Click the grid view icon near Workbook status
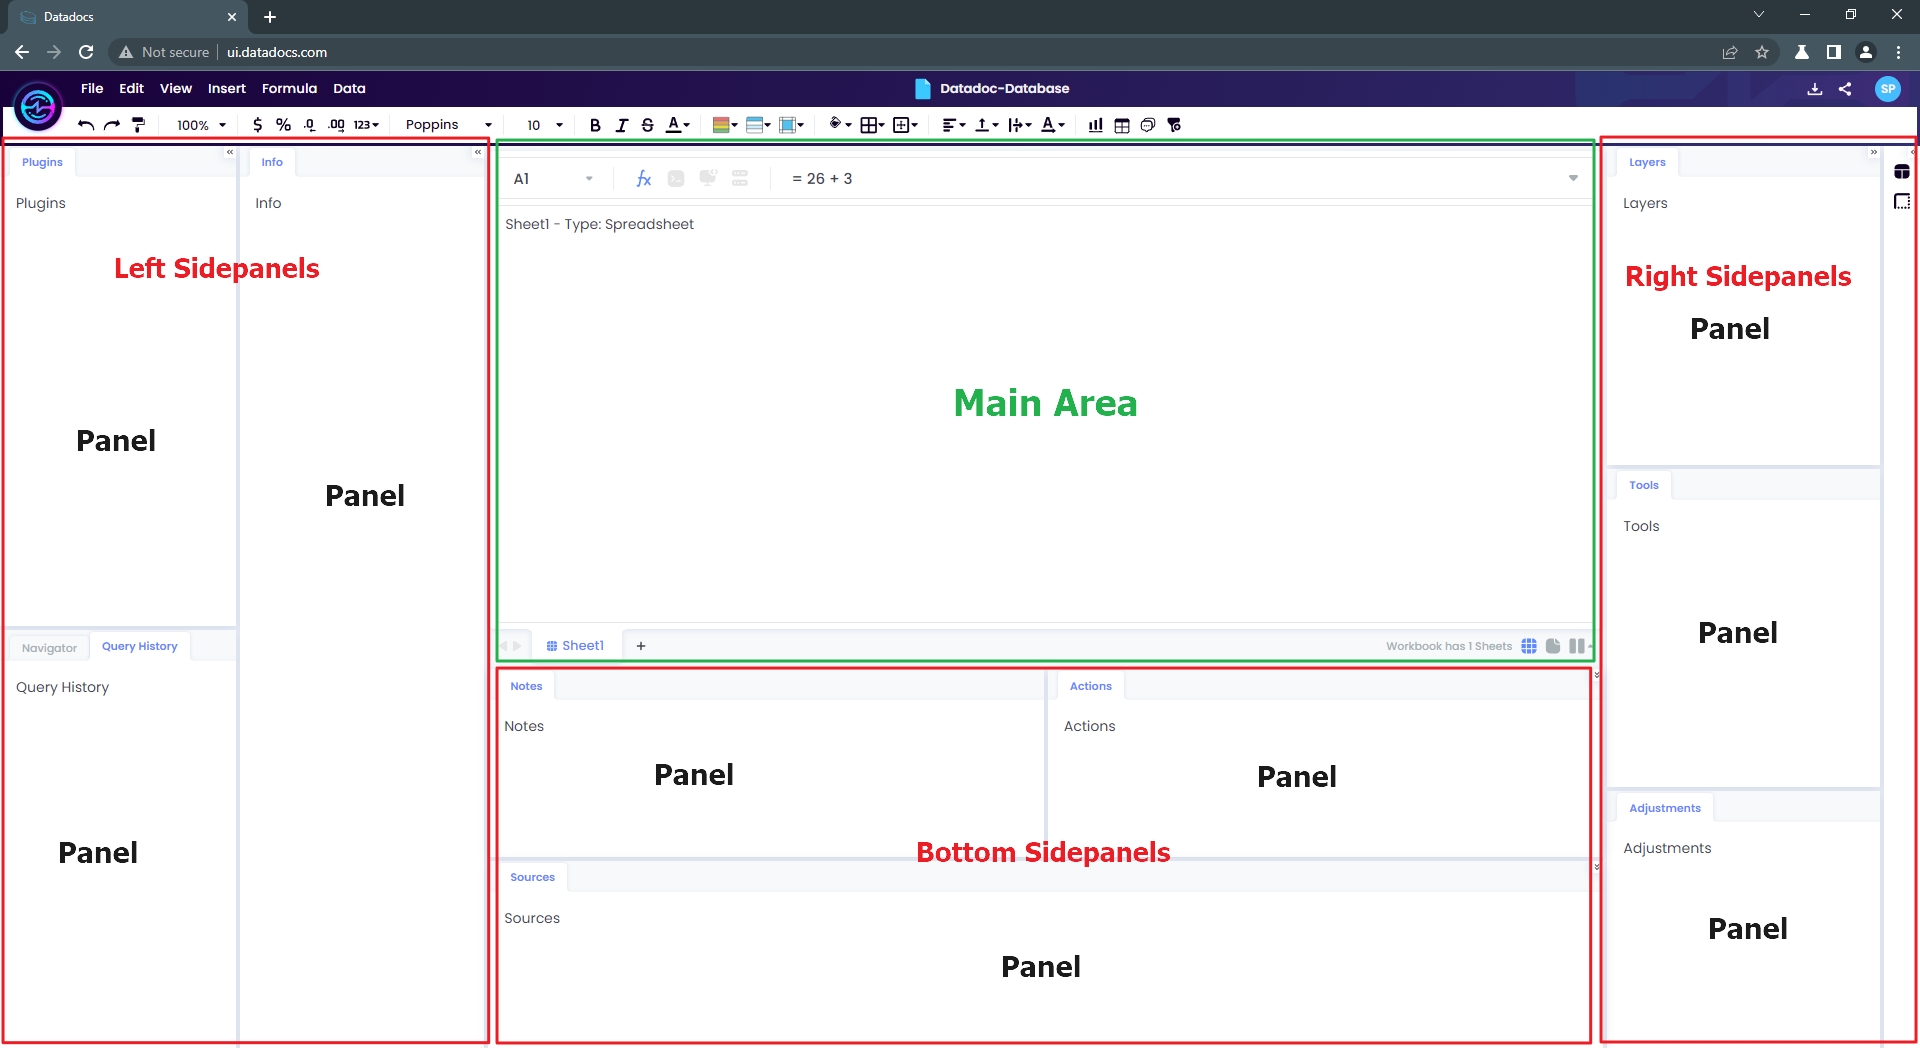Viewport: 1920px width, 1048px height. [x=1530, y=646]
